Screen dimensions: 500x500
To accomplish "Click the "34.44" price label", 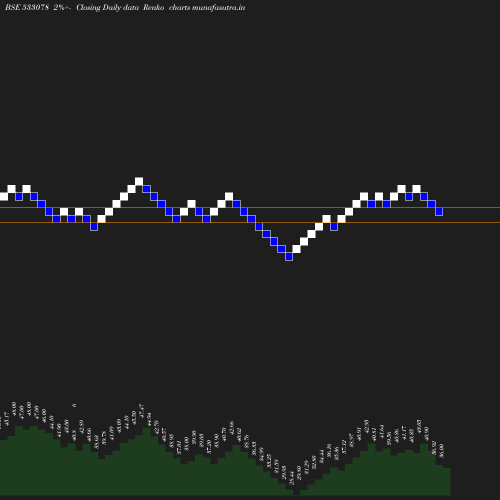I will click(x=321, y=456).
